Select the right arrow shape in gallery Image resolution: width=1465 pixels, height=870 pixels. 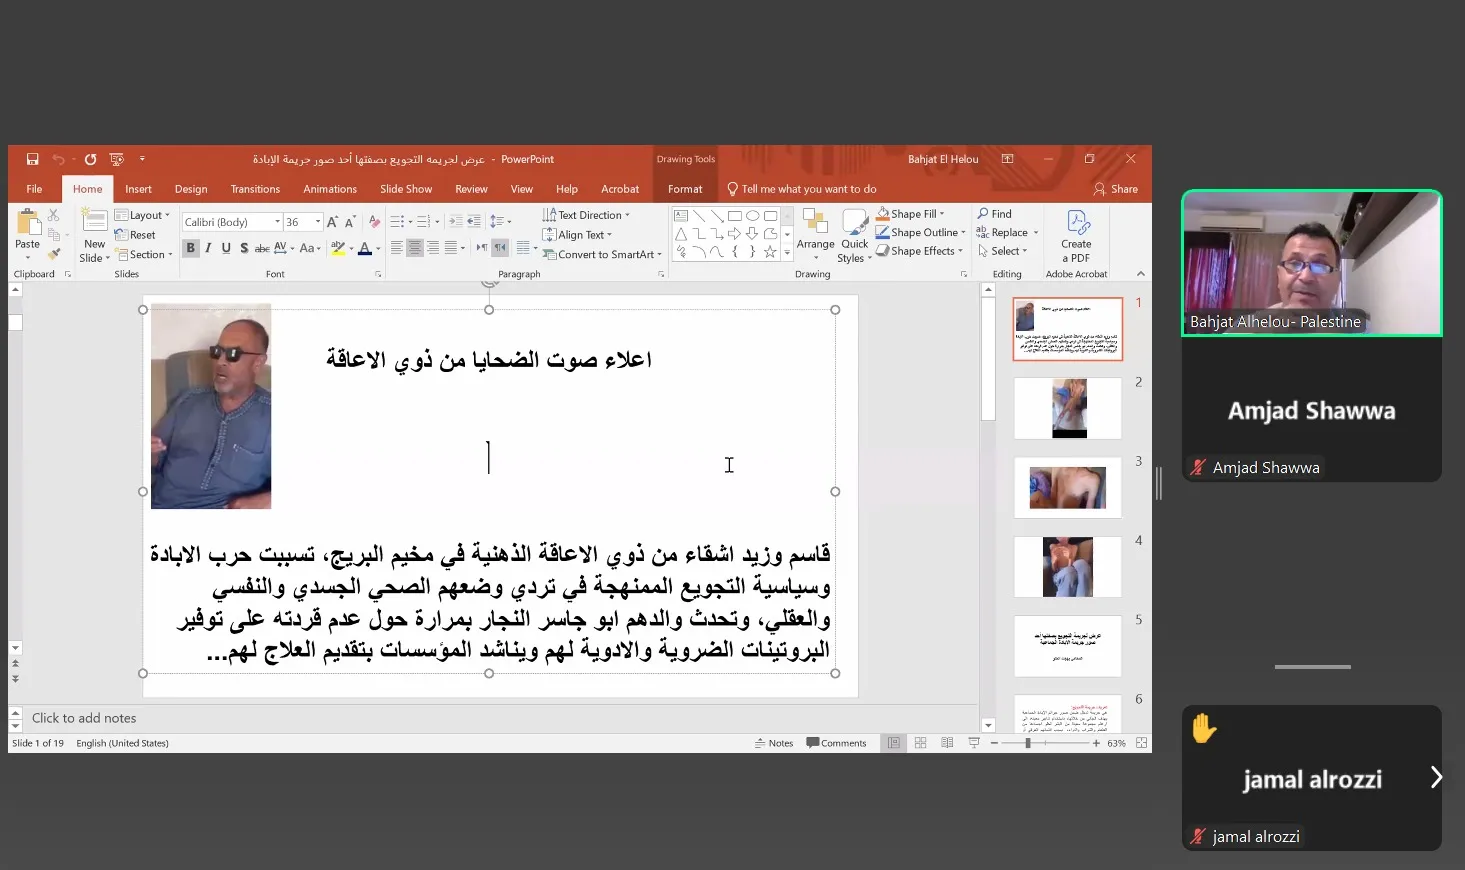[734, 233]
